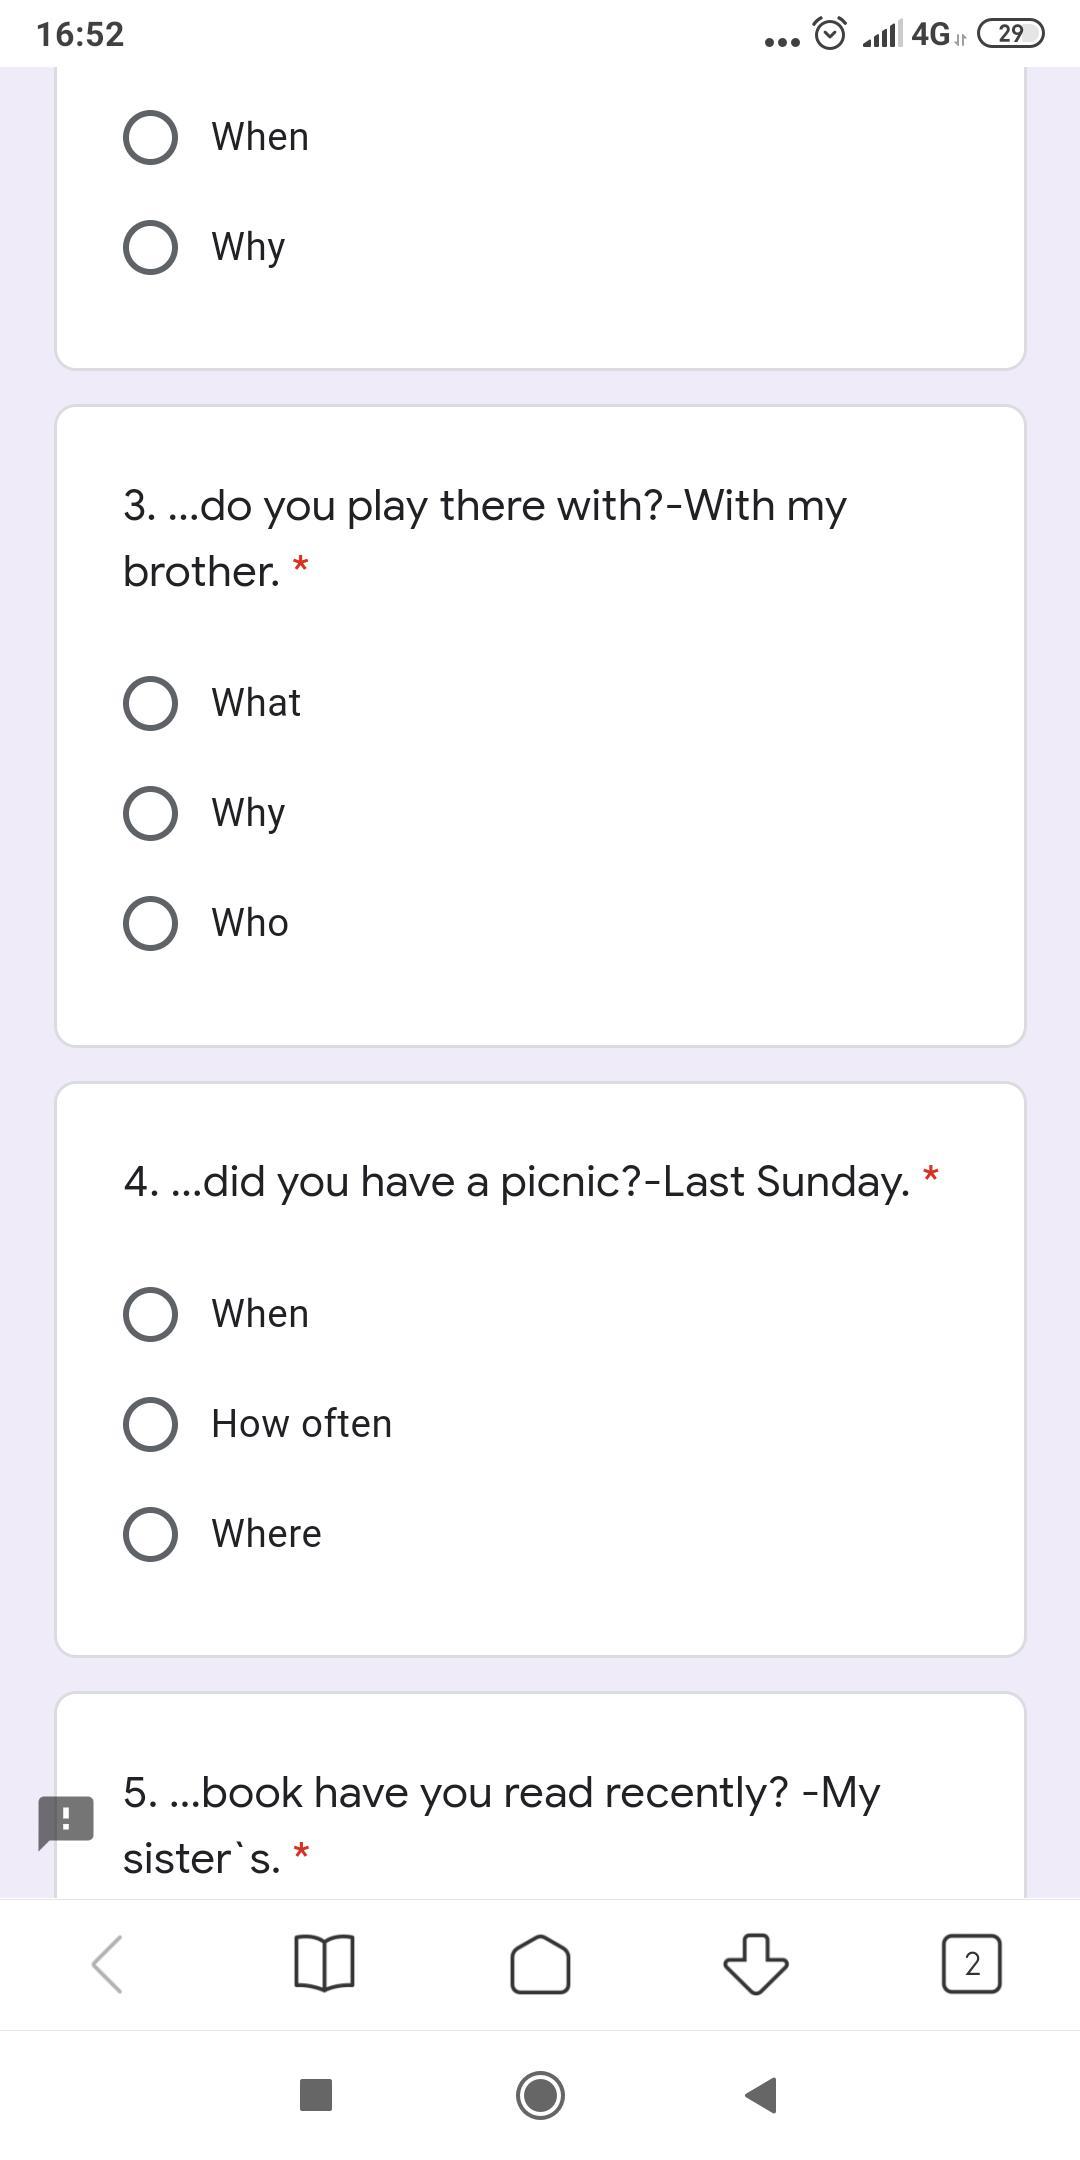This screenshot has width=1080, height=2160.
Task: Tap the Android recent apps square
Action: click(x=316, y=2095)
